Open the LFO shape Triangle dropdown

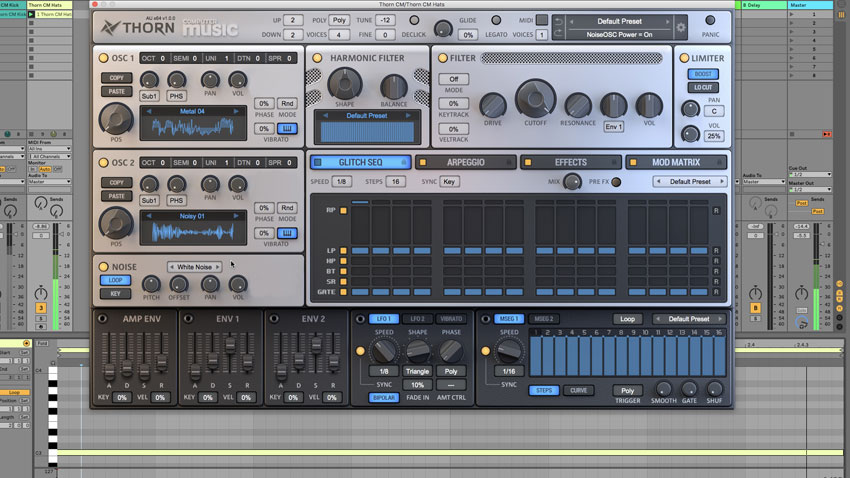pyautogui.click(x=417, y=370)
